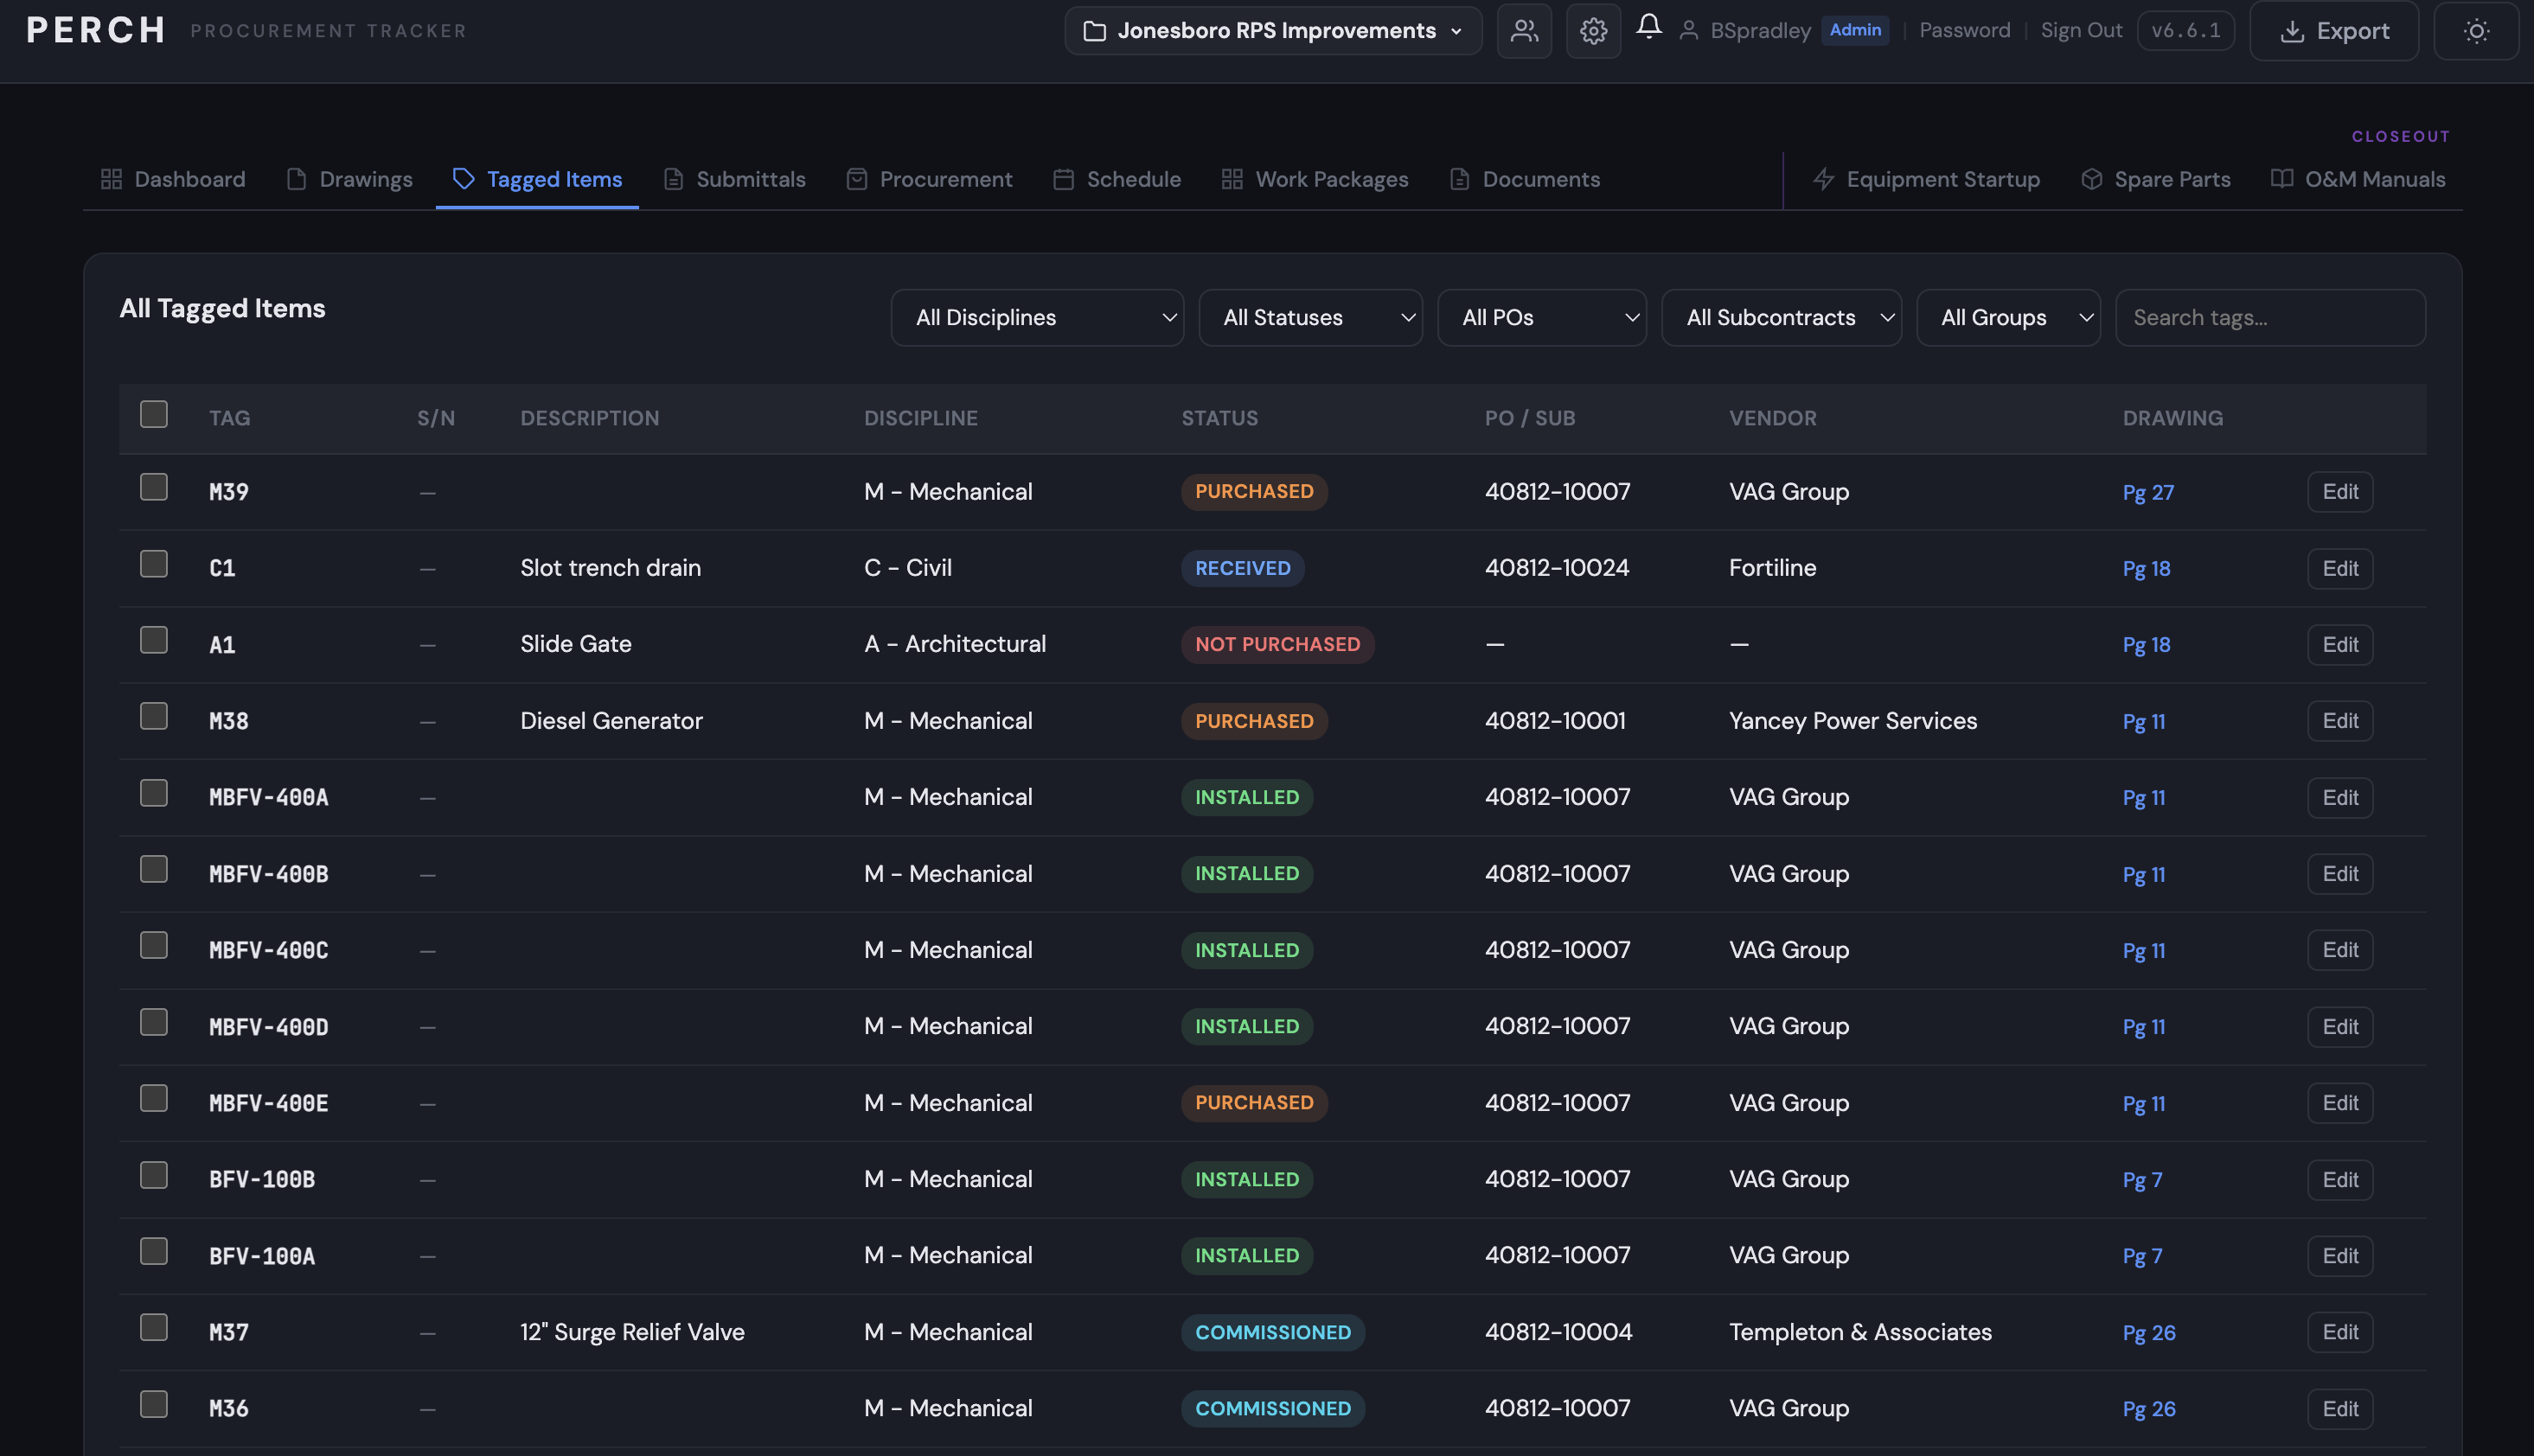Select the M39 row checkbox

154,487
